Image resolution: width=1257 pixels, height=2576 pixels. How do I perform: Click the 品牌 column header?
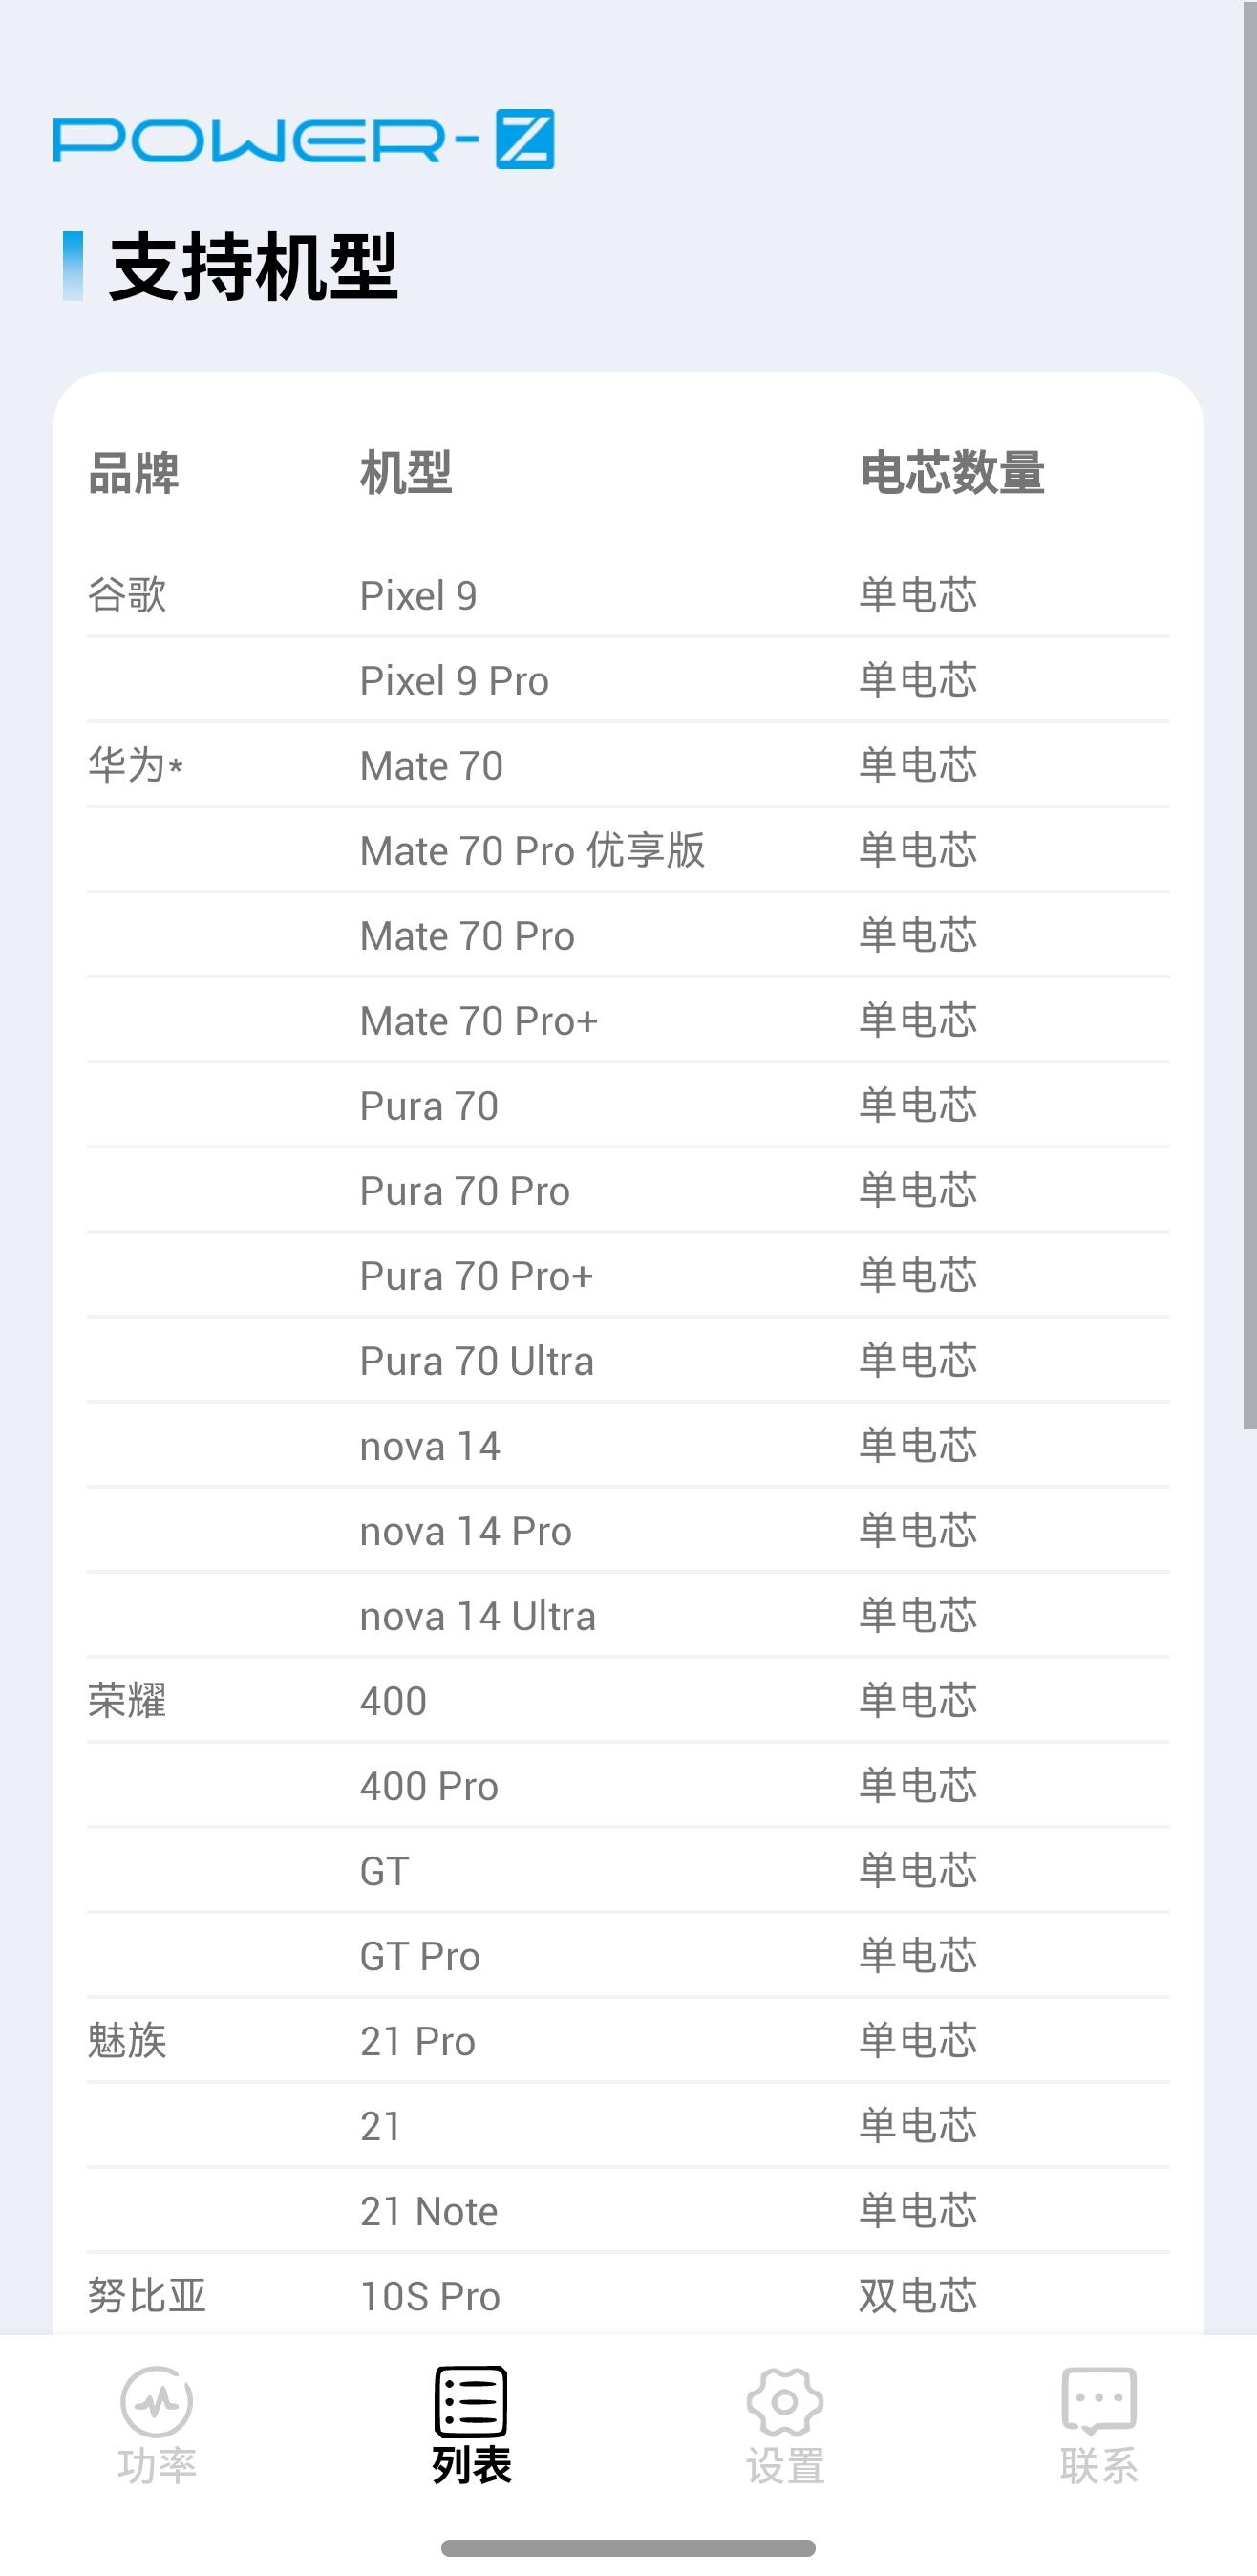click(134, 473)
